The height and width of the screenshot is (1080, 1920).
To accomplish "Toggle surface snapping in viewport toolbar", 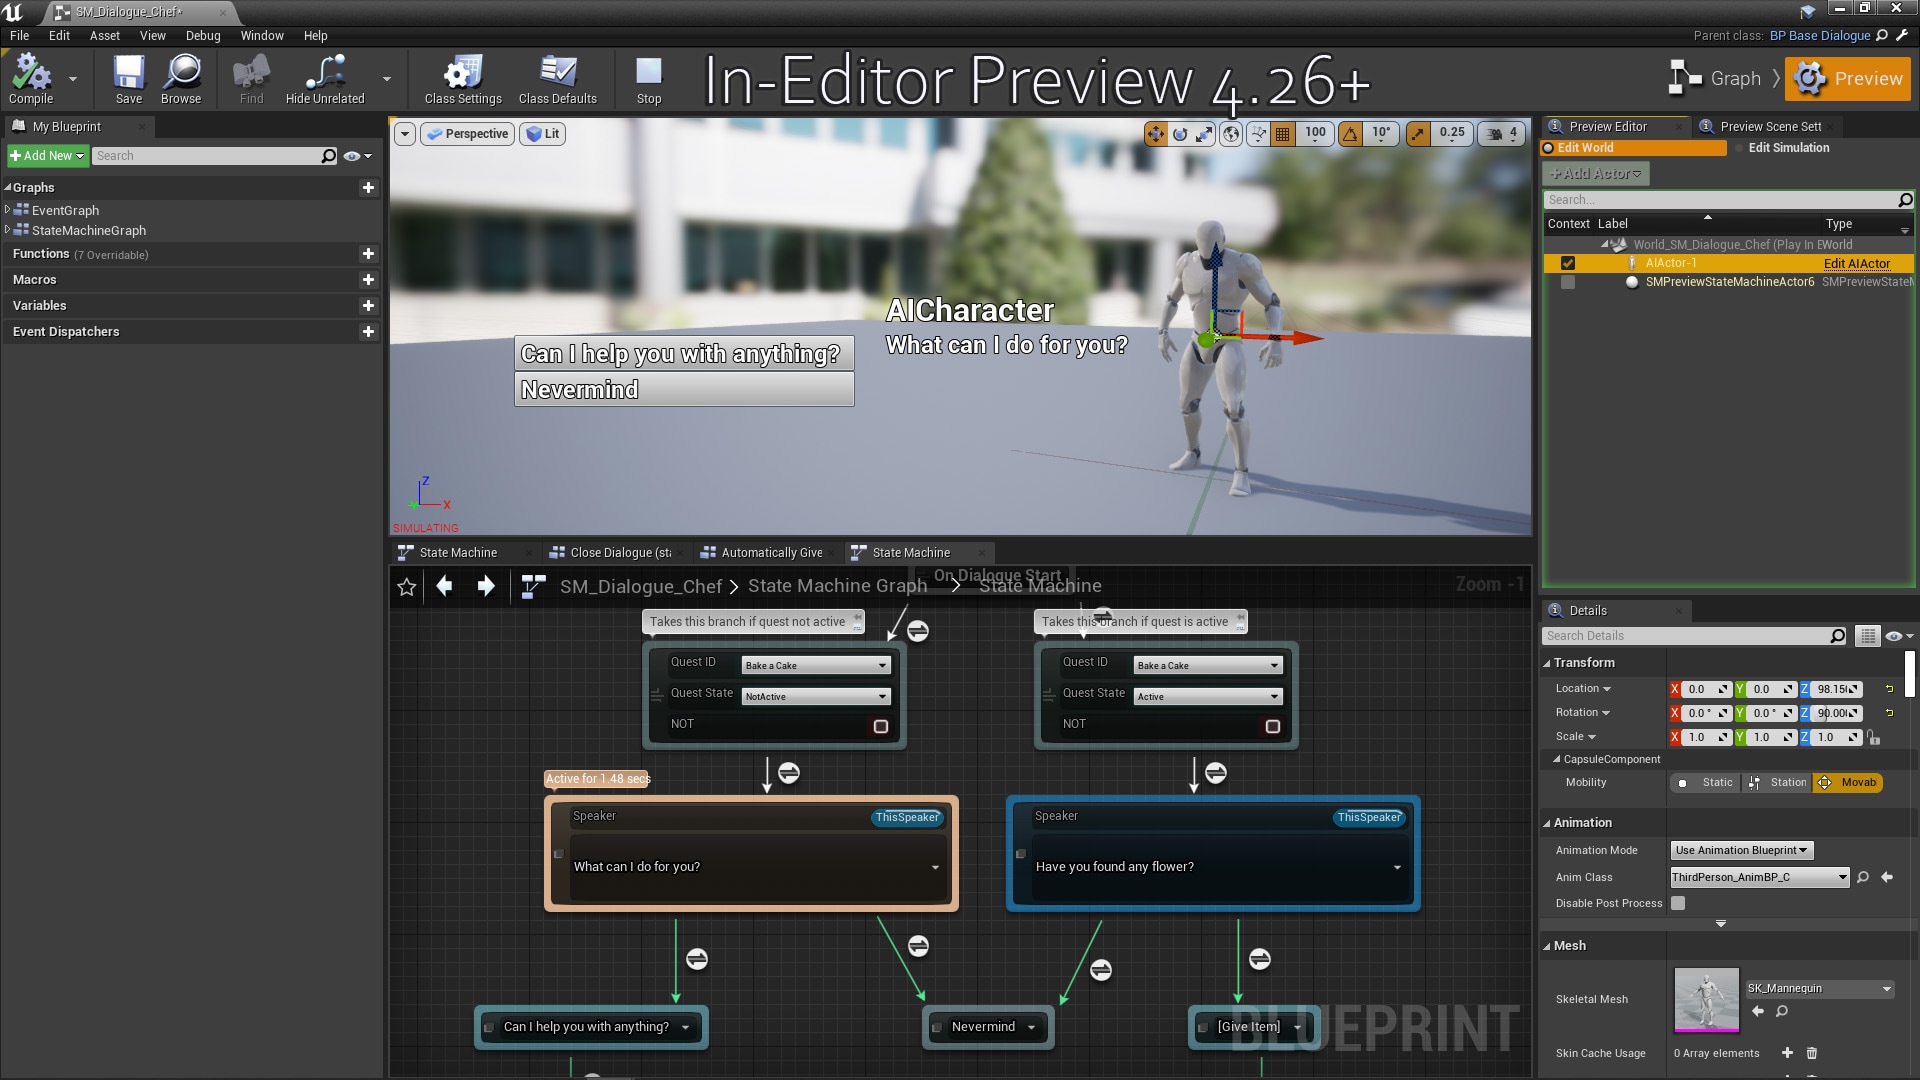I will (1257, 133).
